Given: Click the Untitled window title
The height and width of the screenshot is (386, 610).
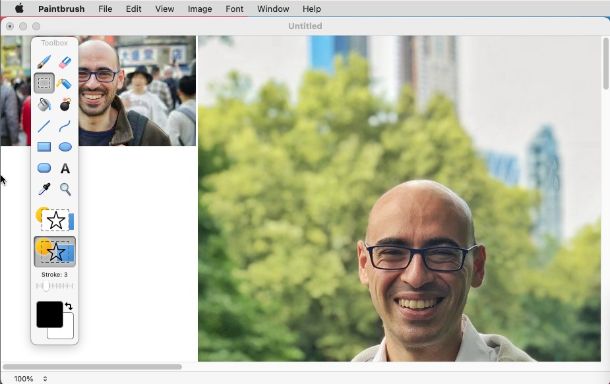Looking at the screenshot, I should [x=305, y=26].
